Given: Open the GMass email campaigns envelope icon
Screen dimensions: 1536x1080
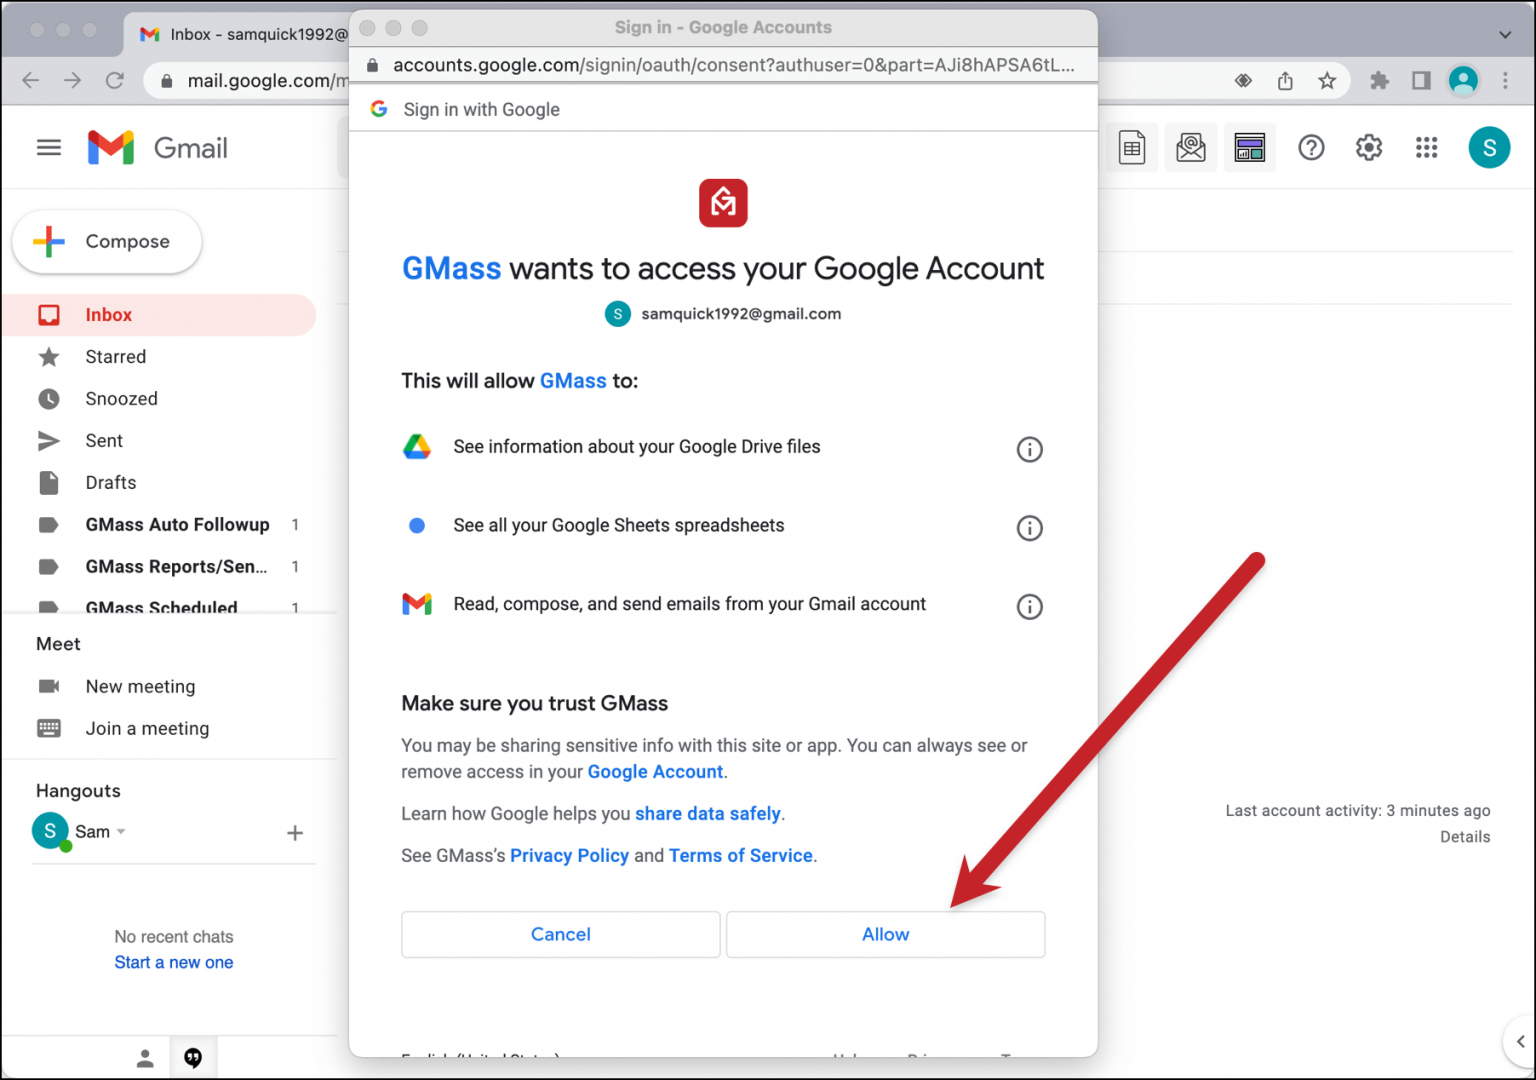Looking at the screenshot, I should pos(1190,147).
